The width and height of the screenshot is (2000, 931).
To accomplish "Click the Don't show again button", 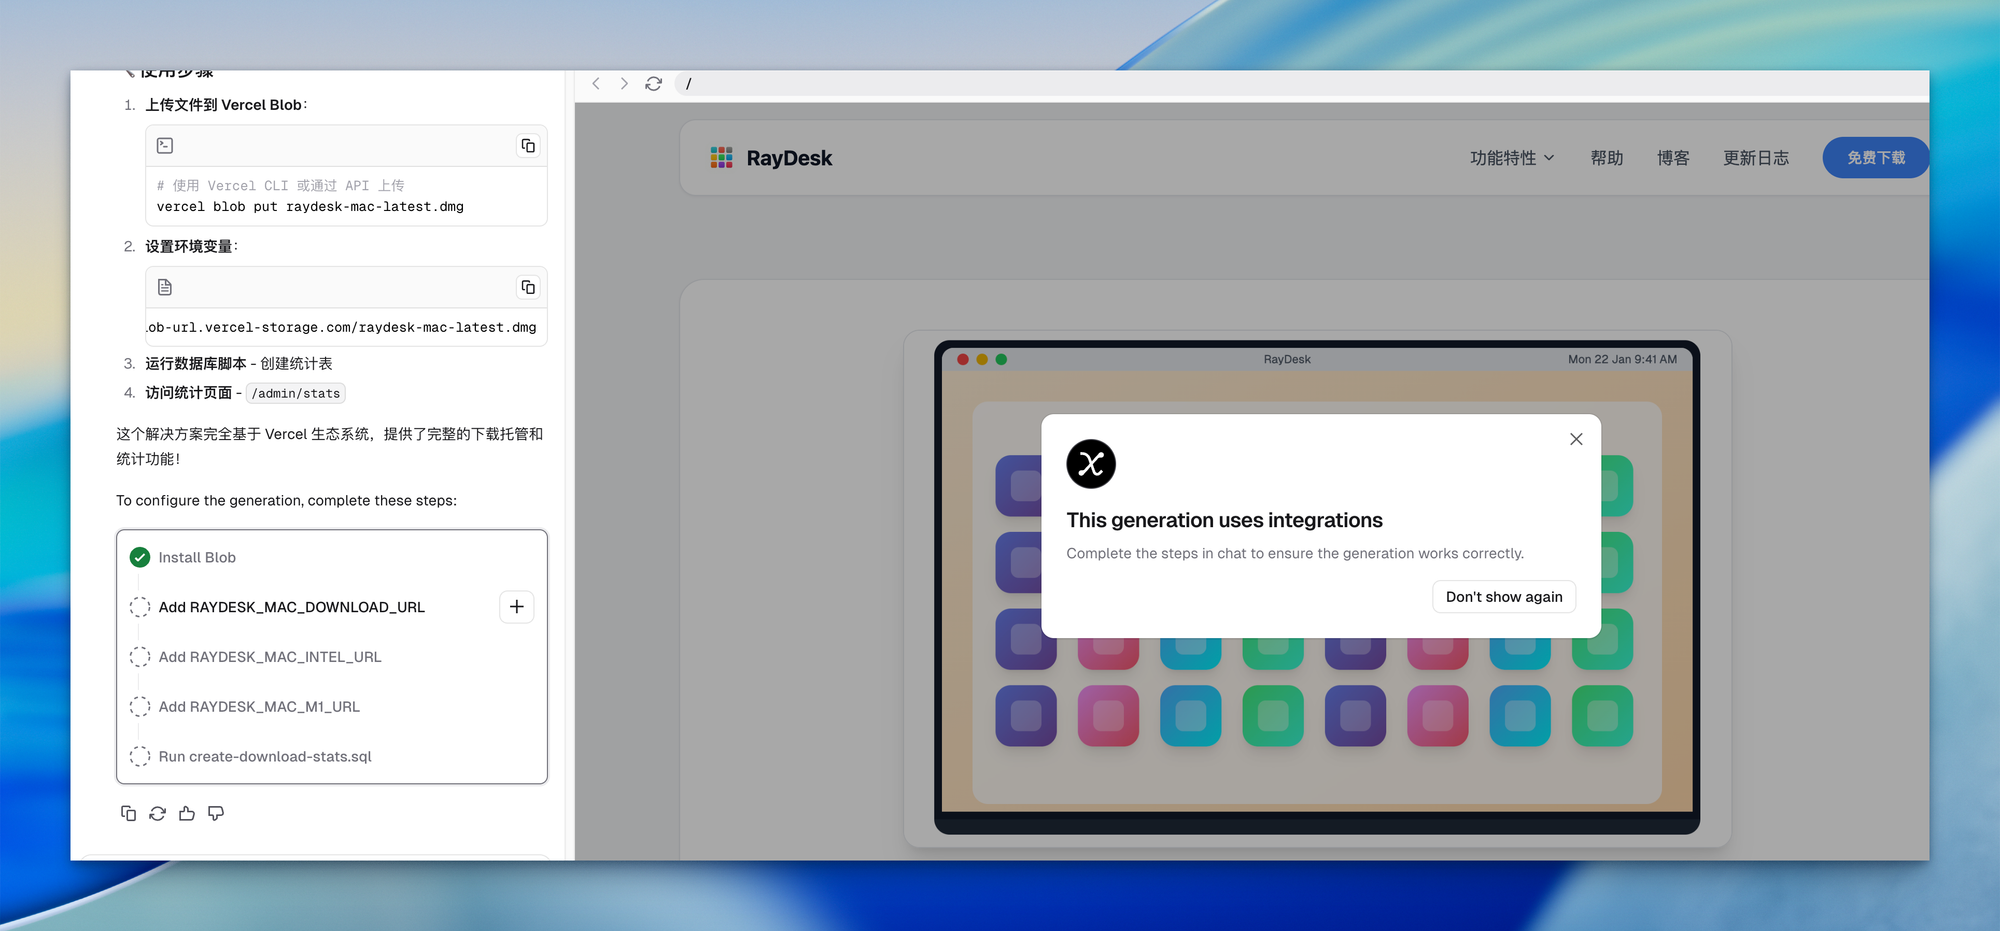I will pyautogui.click(x=1503, y=597).
